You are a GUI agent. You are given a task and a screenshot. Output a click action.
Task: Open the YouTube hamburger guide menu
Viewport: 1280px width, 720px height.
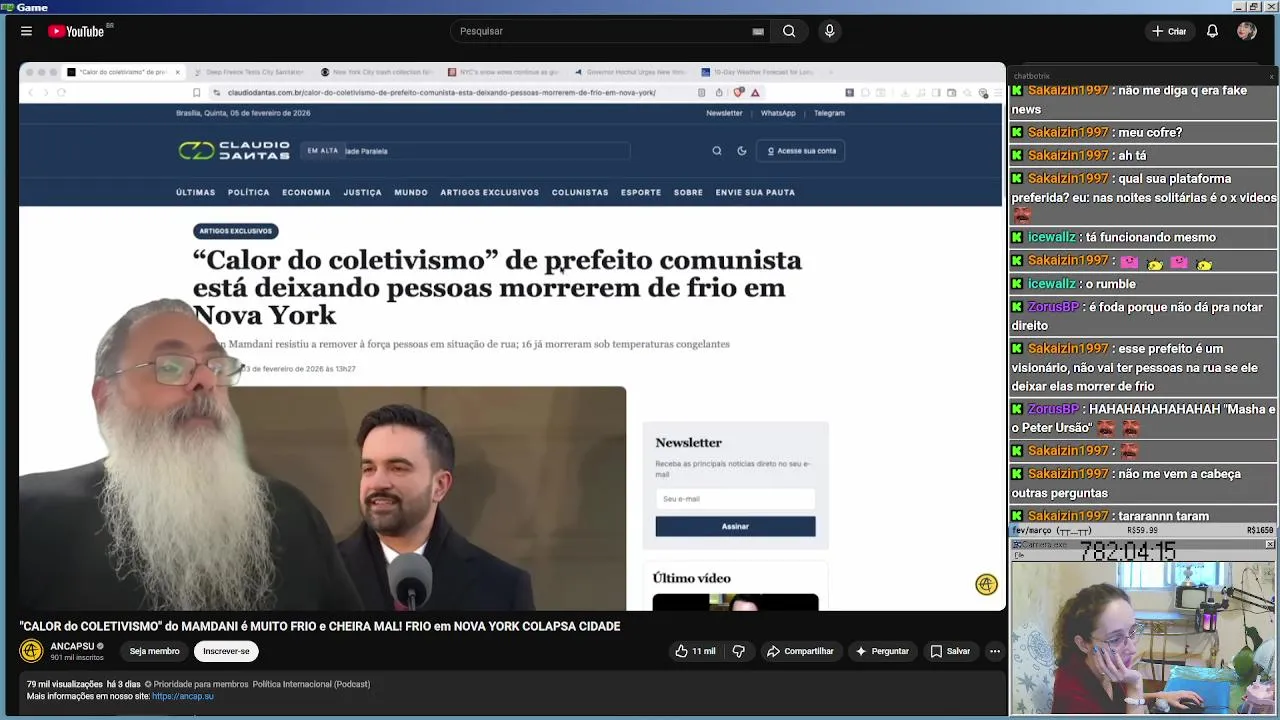(26, 31)
